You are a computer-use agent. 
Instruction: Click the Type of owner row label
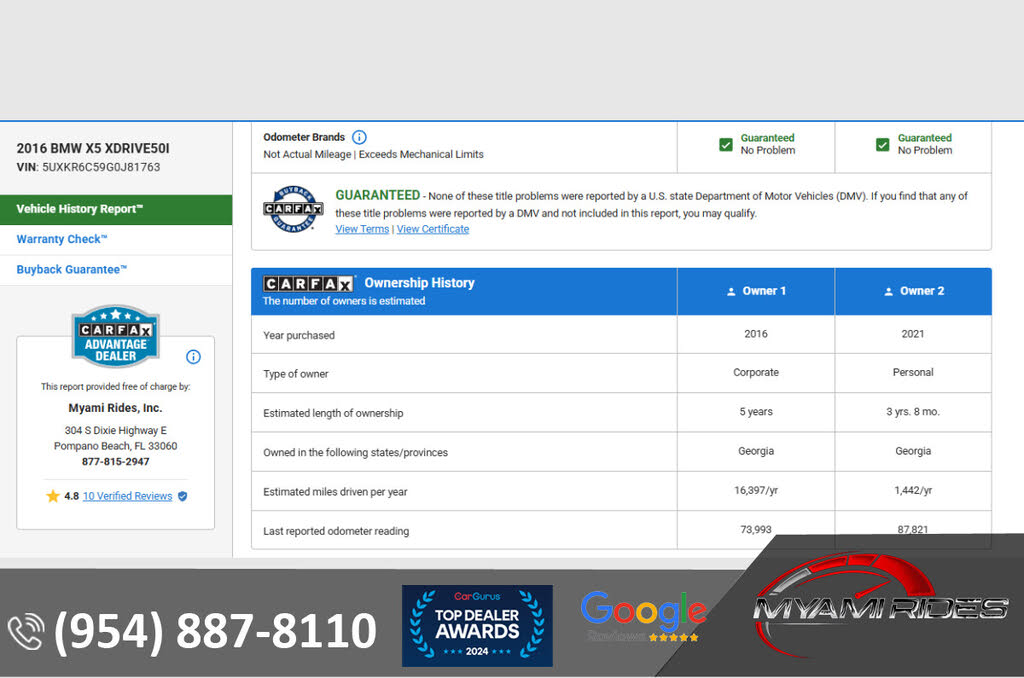click(296, 374)
